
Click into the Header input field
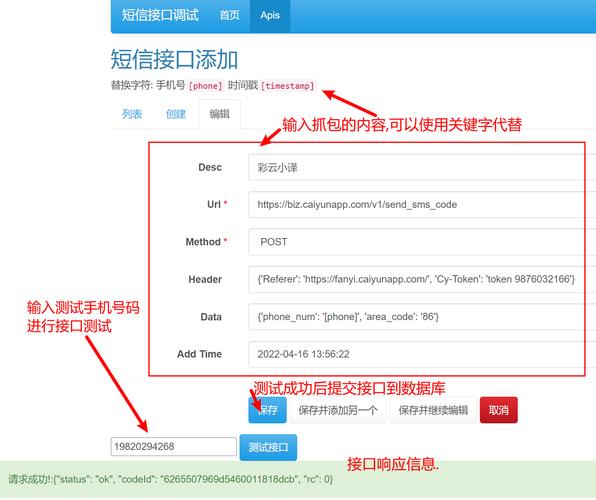click(x=422, y=279)
